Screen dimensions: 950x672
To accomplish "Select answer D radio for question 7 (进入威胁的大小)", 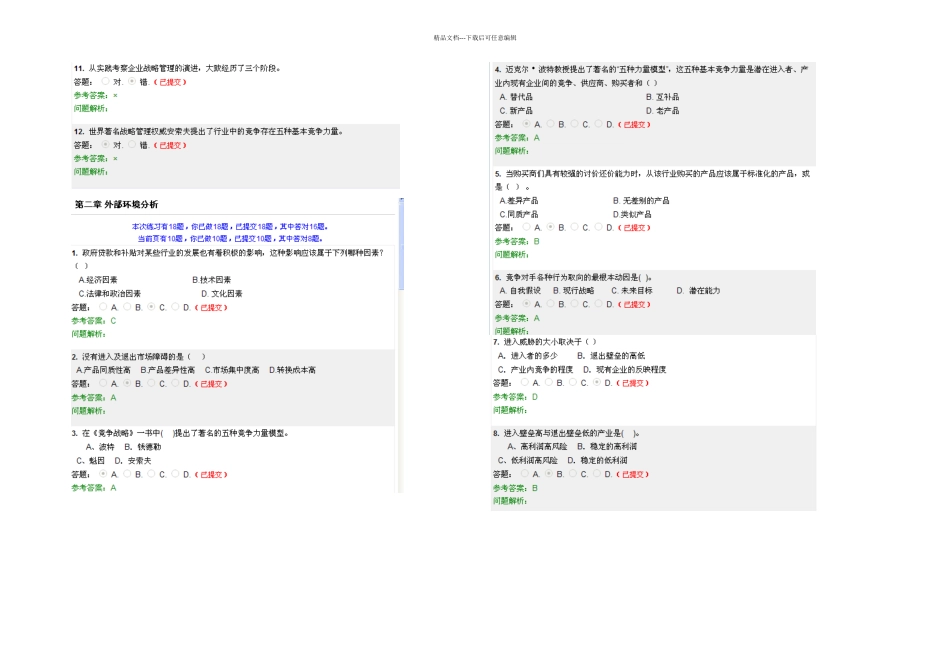I will click(596, 382).
